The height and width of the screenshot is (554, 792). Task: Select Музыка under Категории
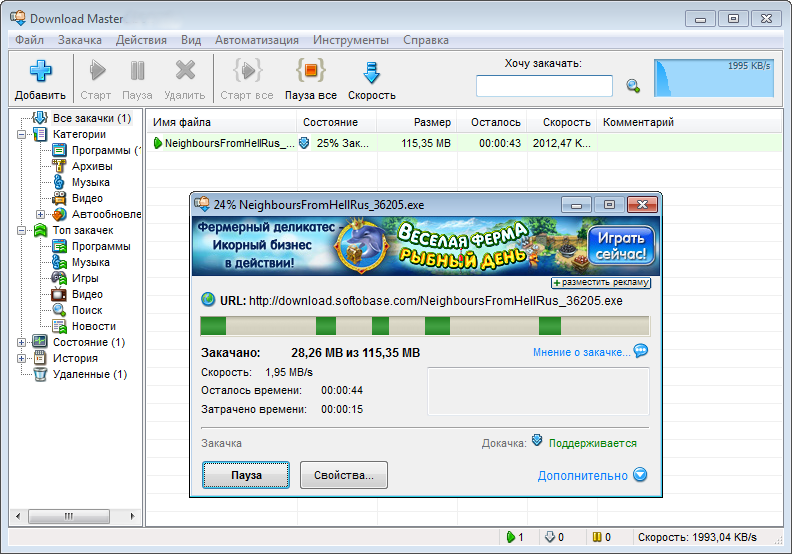(x=90, y=182)
